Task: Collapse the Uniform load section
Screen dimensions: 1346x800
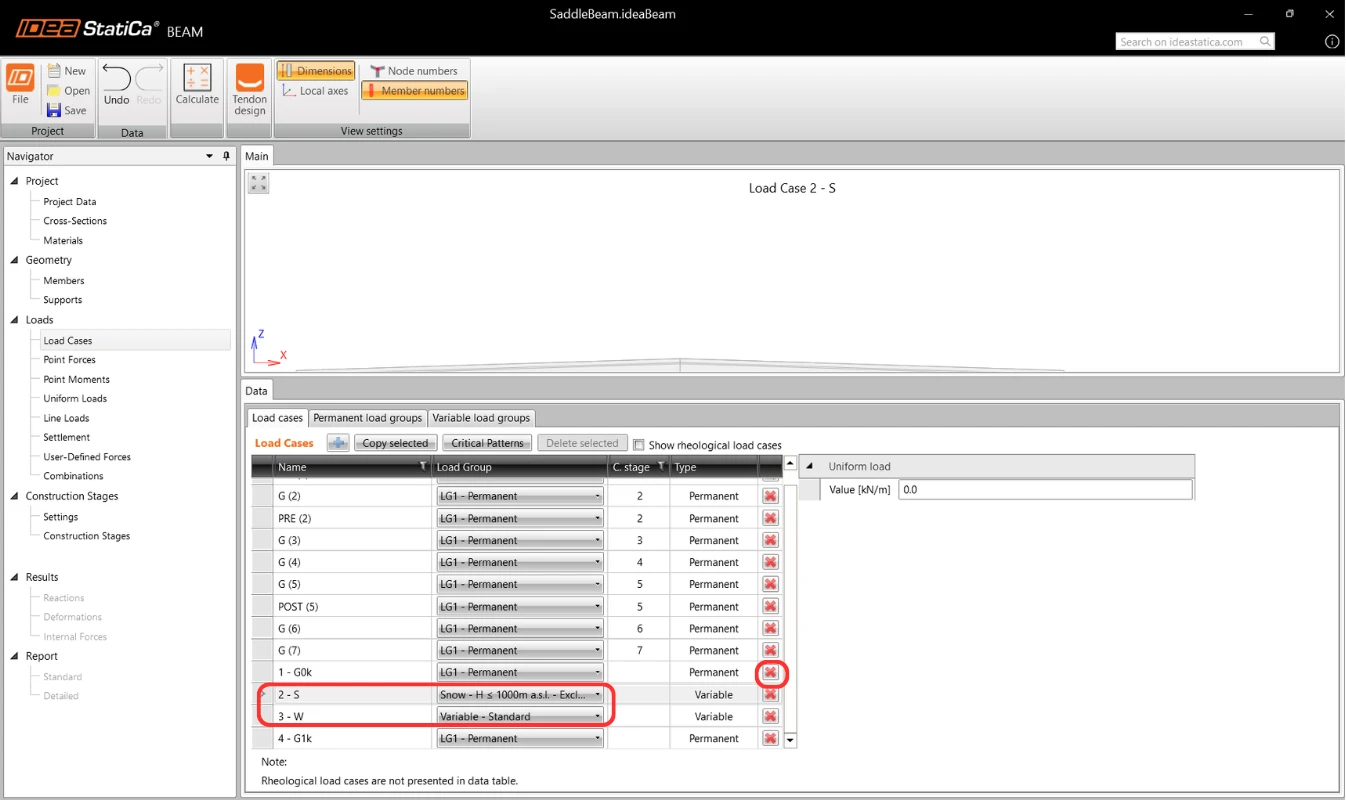Action: pyautogui.click(x=809, y=466)
